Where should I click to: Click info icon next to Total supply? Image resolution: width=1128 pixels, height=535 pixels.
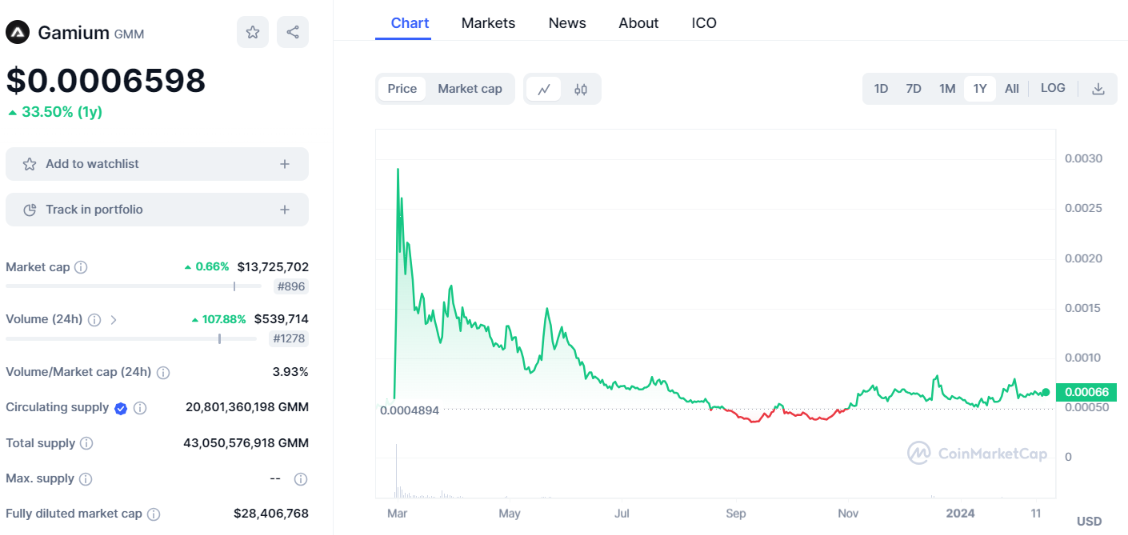pyautogui.click(x=86, y=443)
